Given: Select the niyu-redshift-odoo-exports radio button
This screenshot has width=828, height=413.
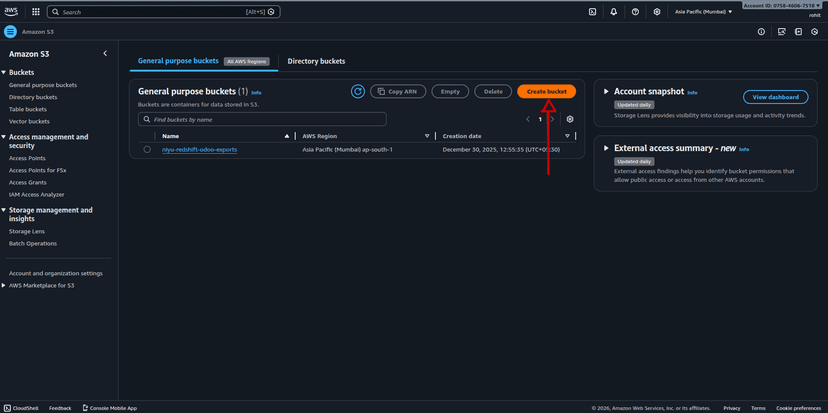Looking at the screenshot, I should point(147,149).
